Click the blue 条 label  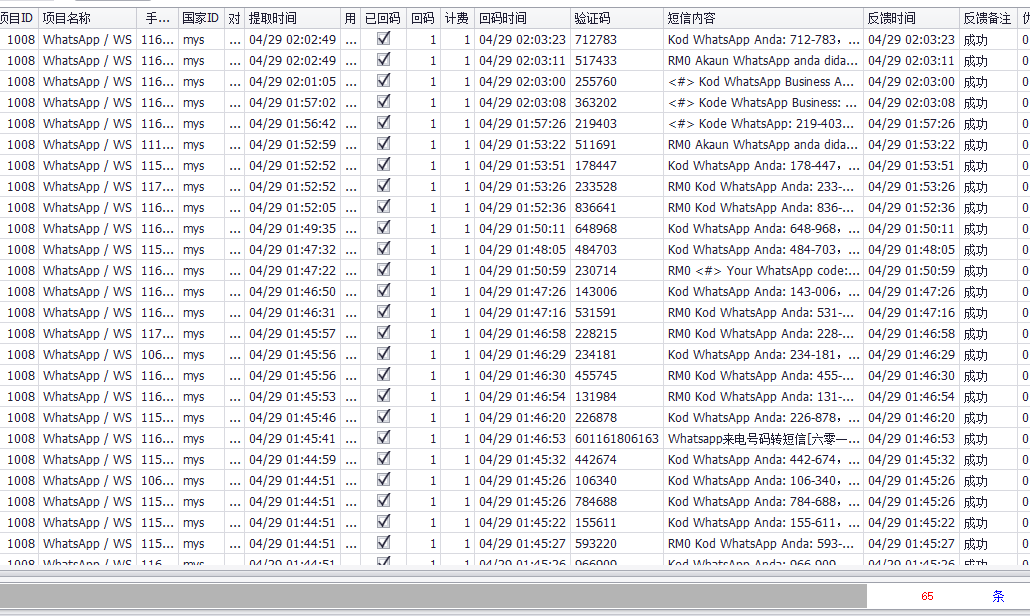998,596
